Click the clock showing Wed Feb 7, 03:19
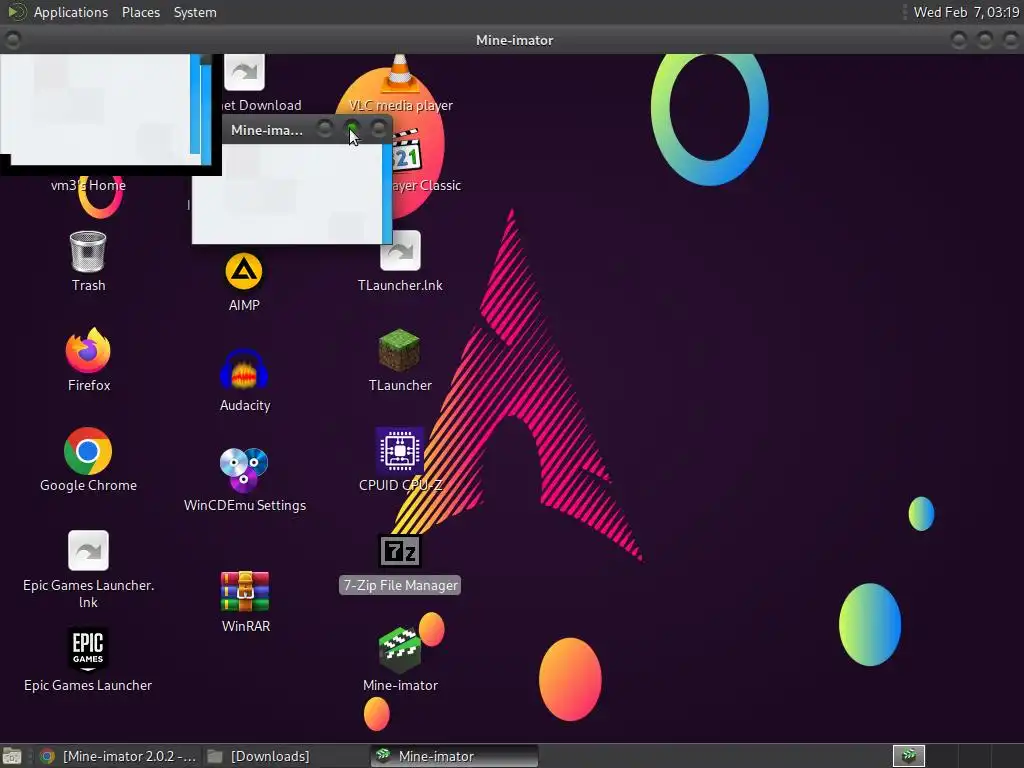1024x768 pixels. [966, 12]
